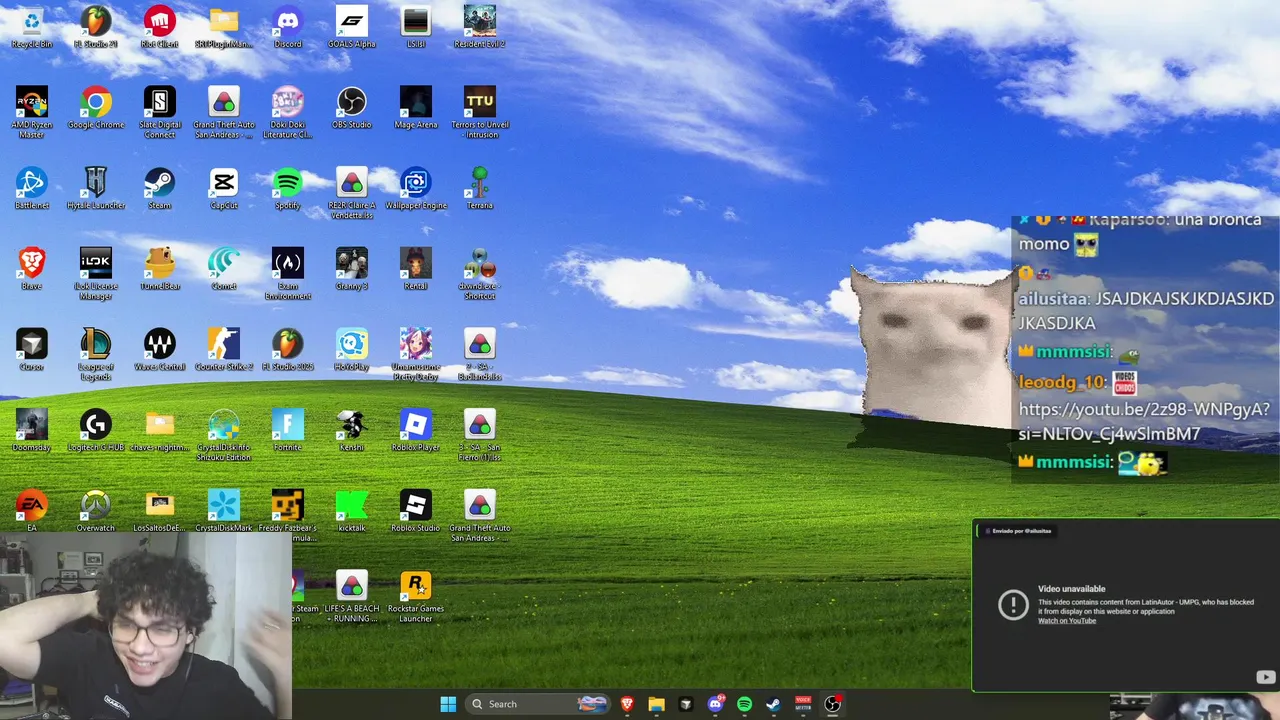Open the Rental game icon
Screen dimensions: 1280x720
coord(416,268)
